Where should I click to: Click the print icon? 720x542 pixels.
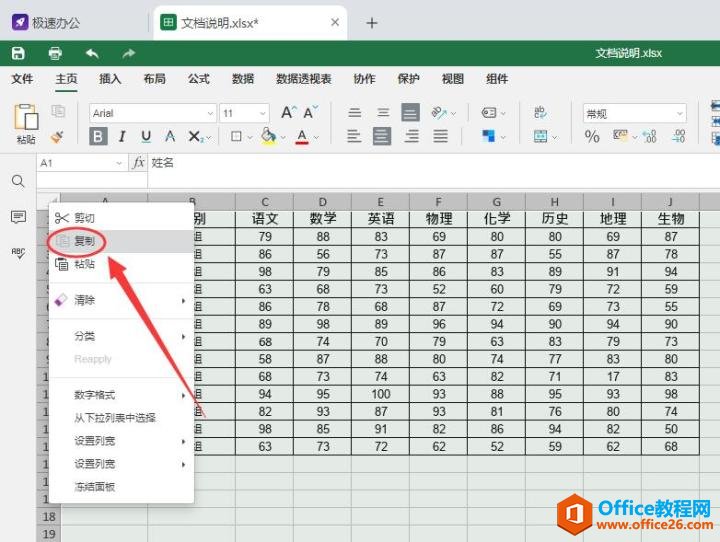coord(55,53)
